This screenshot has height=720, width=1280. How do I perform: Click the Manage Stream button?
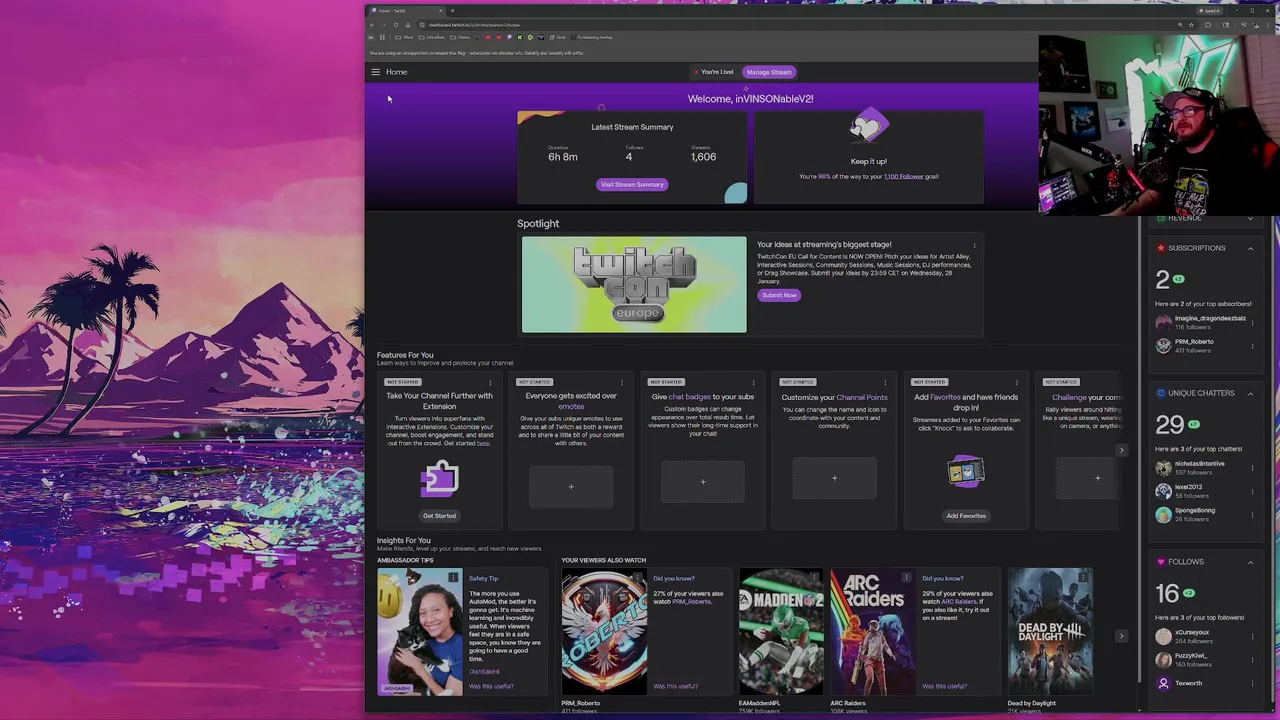click(769, 72)
